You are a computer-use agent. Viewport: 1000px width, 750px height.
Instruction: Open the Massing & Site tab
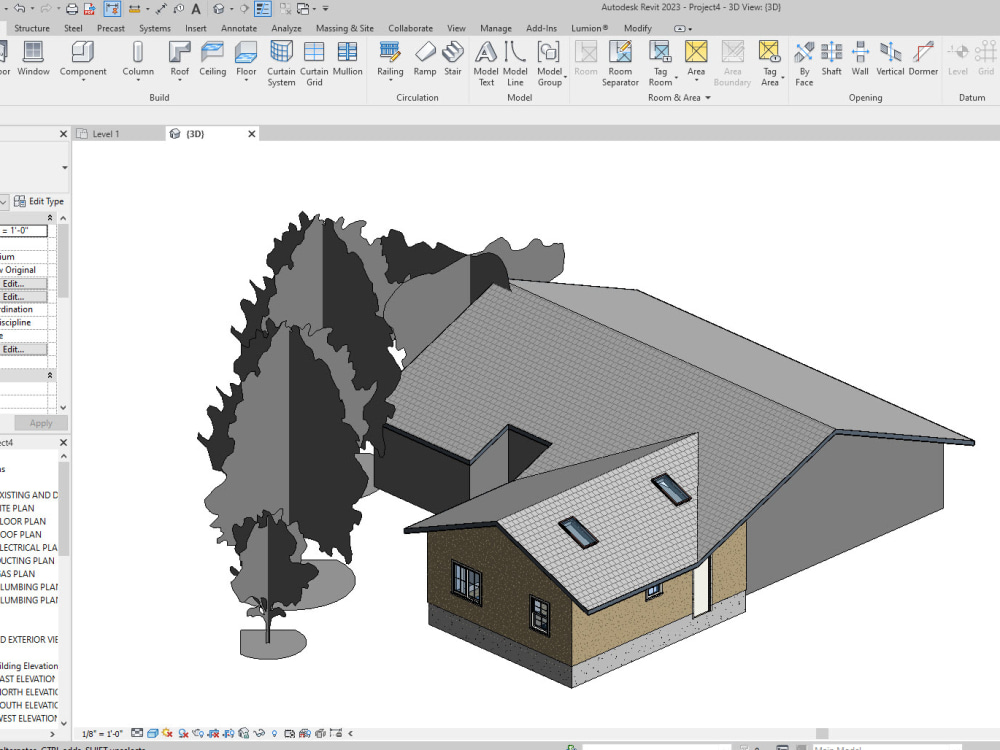pos(345,28)
